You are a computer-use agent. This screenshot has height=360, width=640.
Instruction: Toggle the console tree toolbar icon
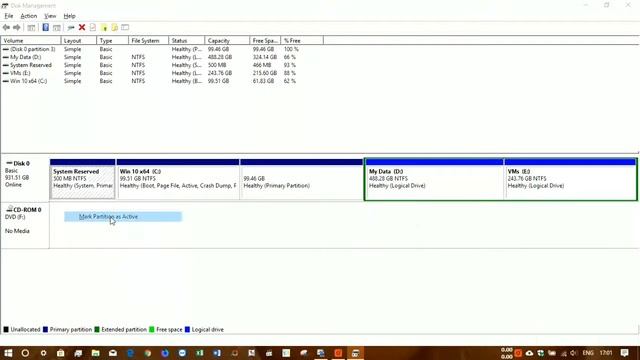click(x=31, y=27)
